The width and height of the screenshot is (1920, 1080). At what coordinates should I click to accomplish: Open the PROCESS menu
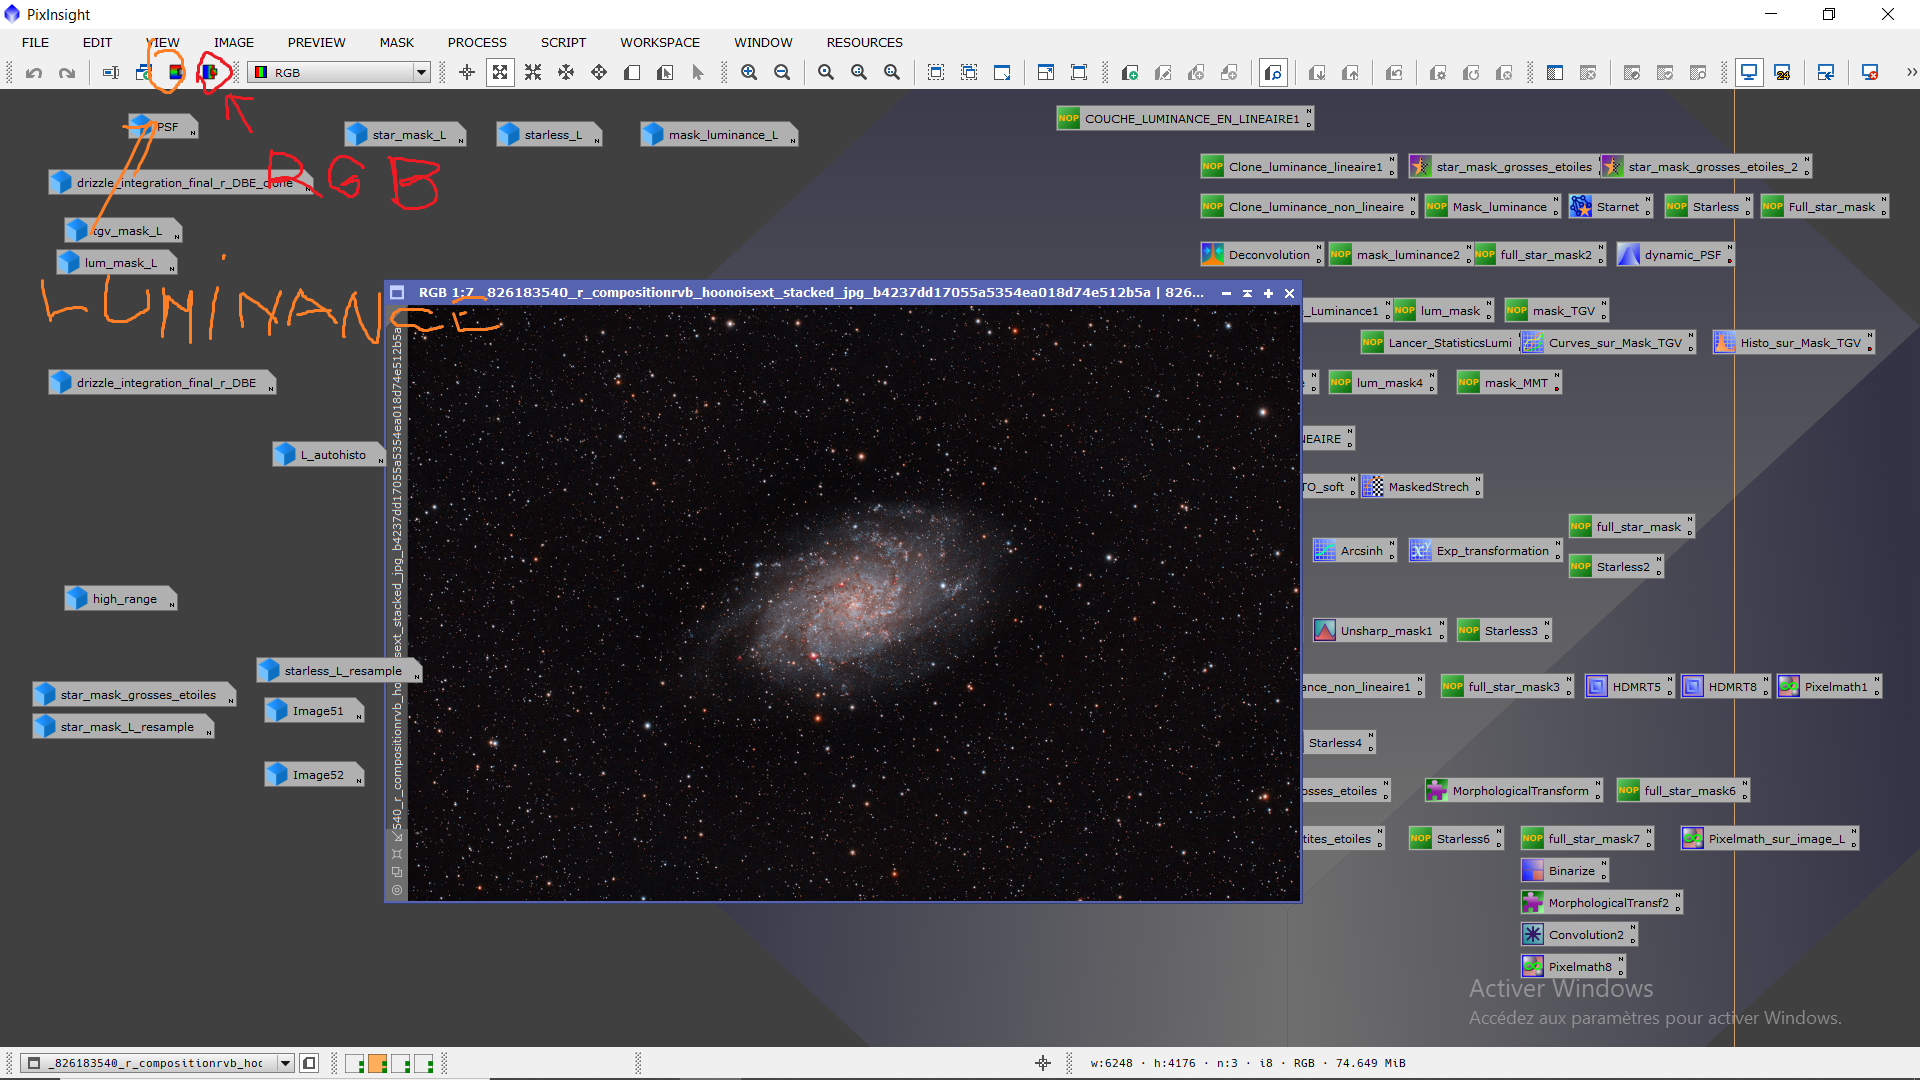point(477,42)
